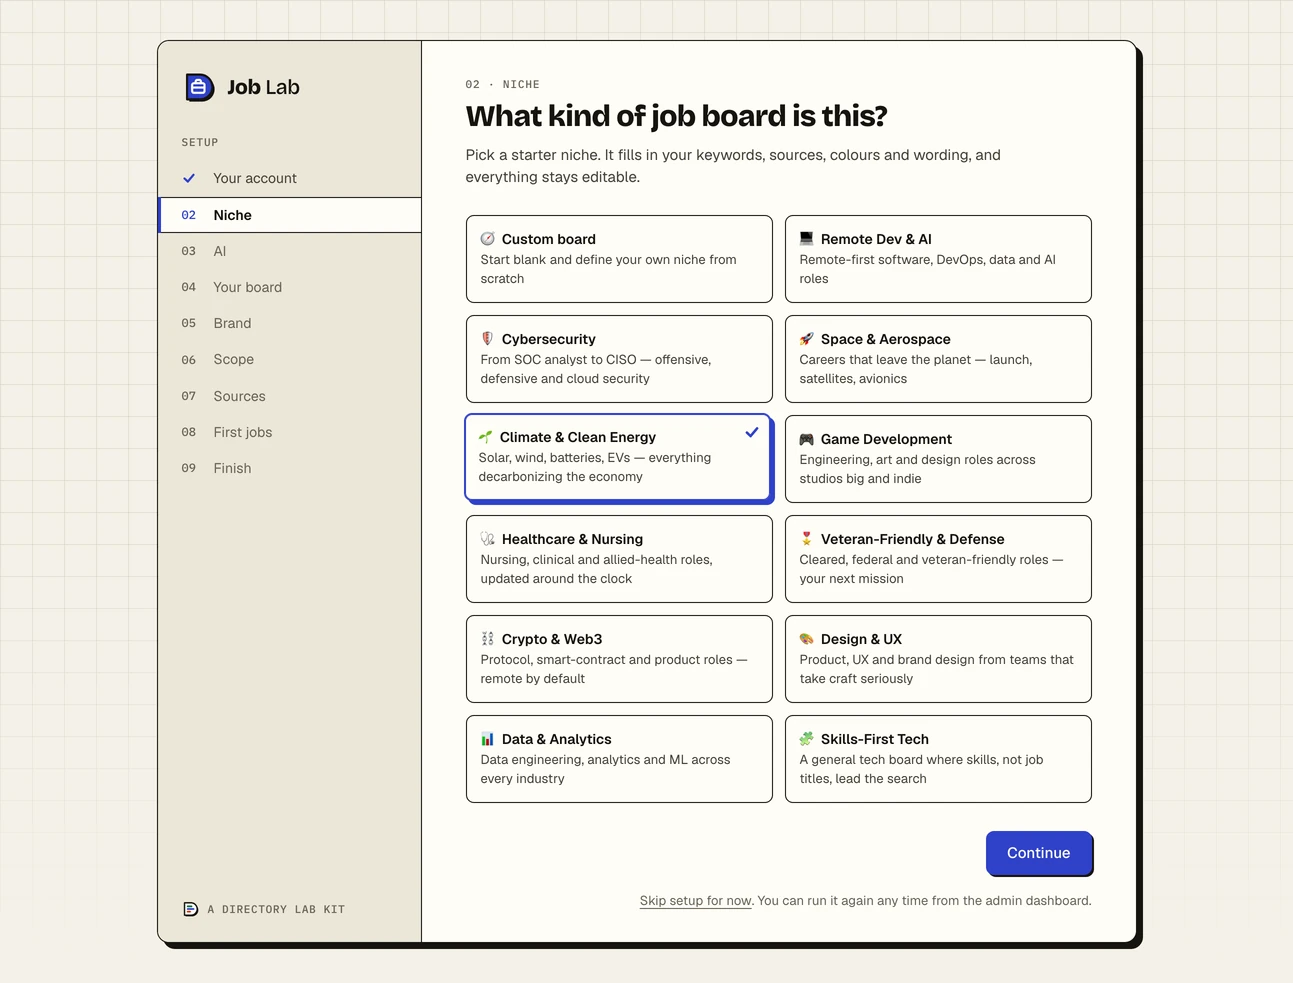Pick the Data & Analytics niche card

(x=619, y=759)
